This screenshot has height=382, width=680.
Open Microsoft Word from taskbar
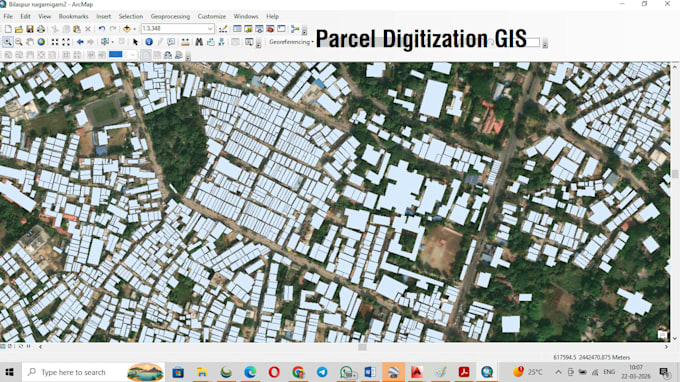(369, 372)
